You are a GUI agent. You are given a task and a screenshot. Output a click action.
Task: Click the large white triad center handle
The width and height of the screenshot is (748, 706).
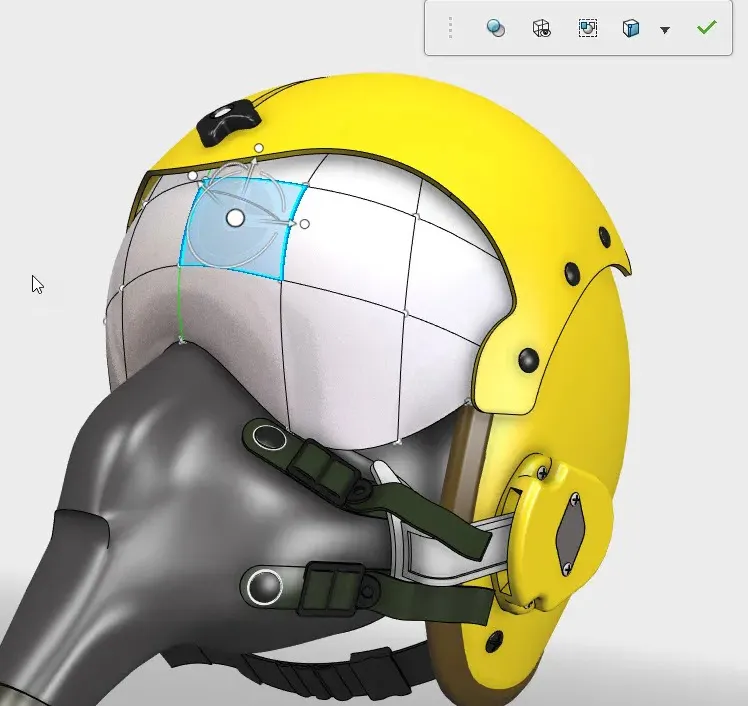(x=235, y=218)
